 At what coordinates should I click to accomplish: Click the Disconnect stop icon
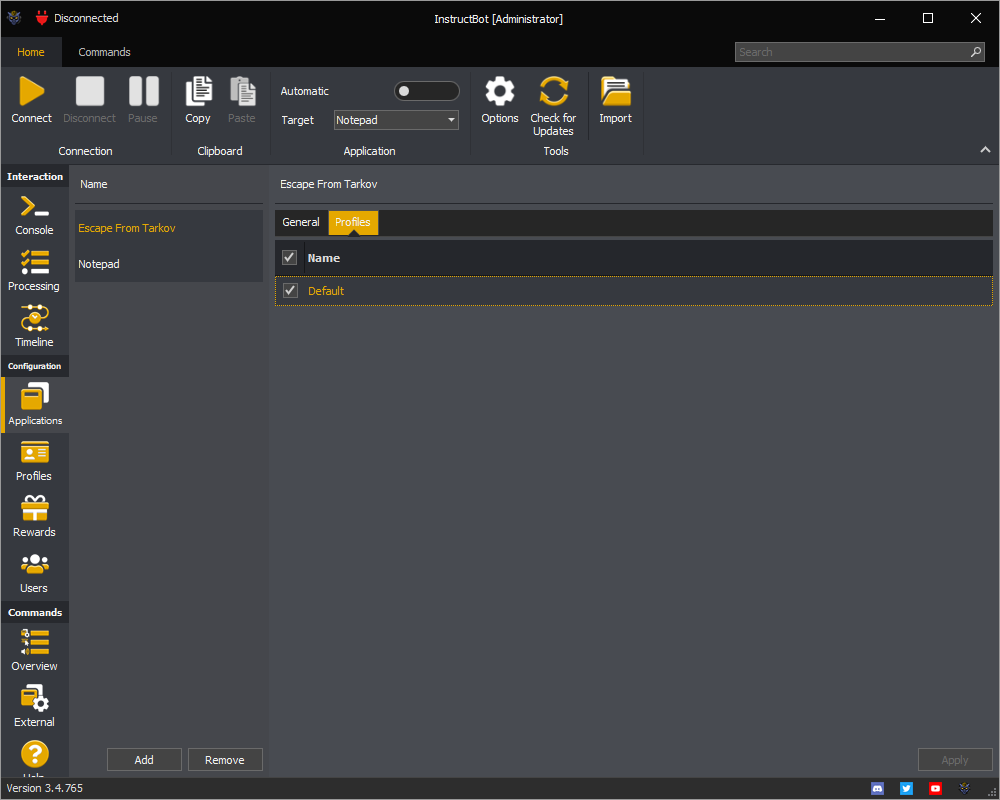(89, 91)
